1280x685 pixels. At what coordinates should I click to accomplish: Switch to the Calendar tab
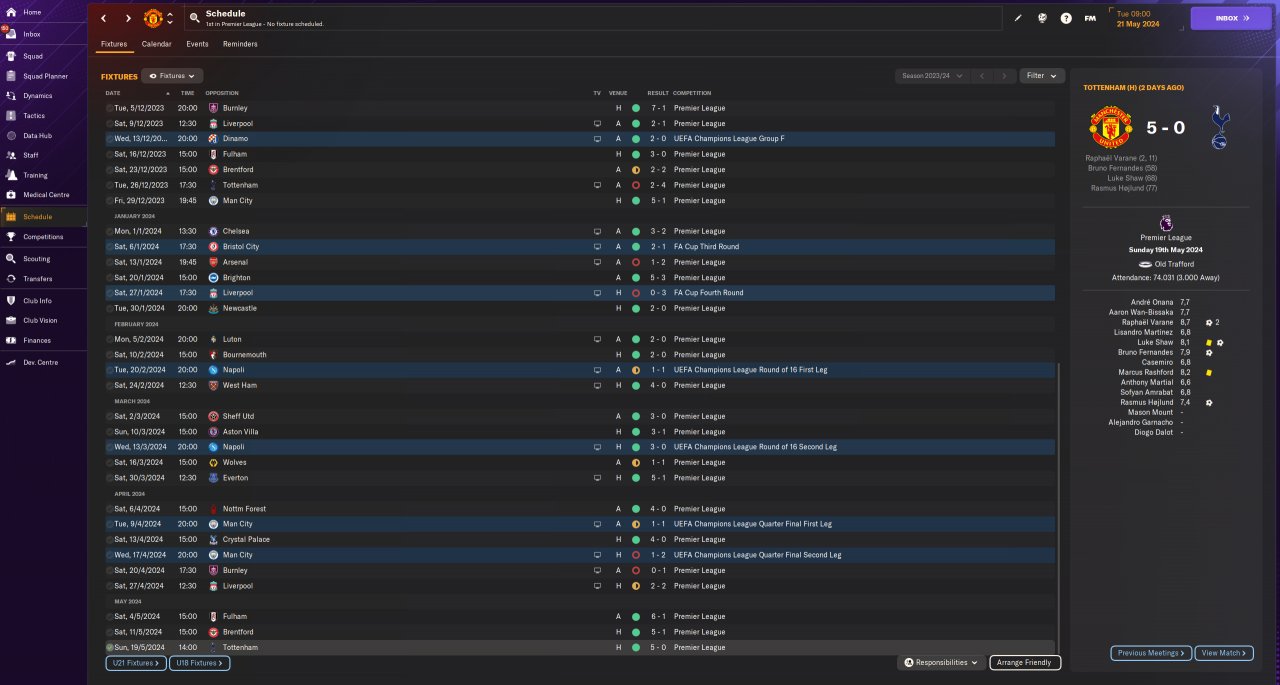(x=156, y=44)
